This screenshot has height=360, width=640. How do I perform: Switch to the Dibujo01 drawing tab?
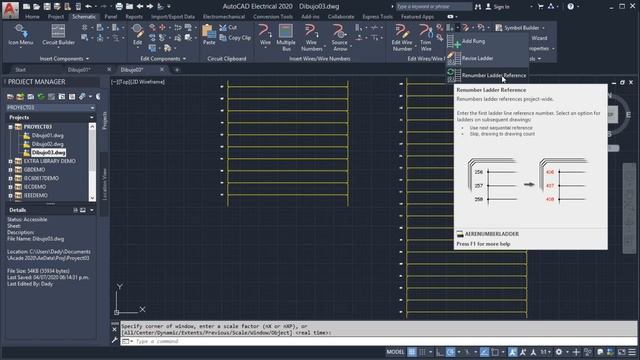(x=79, y=70)
